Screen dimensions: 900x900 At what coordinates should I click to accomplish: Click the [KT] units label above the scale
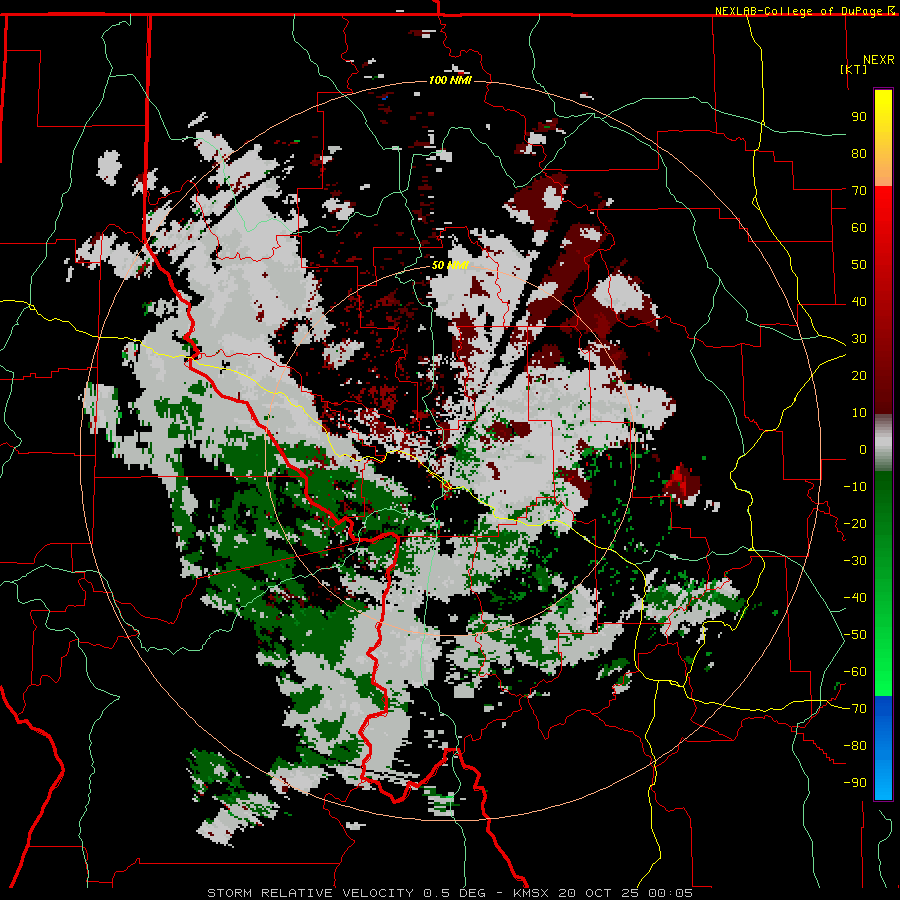coord(854,69)
